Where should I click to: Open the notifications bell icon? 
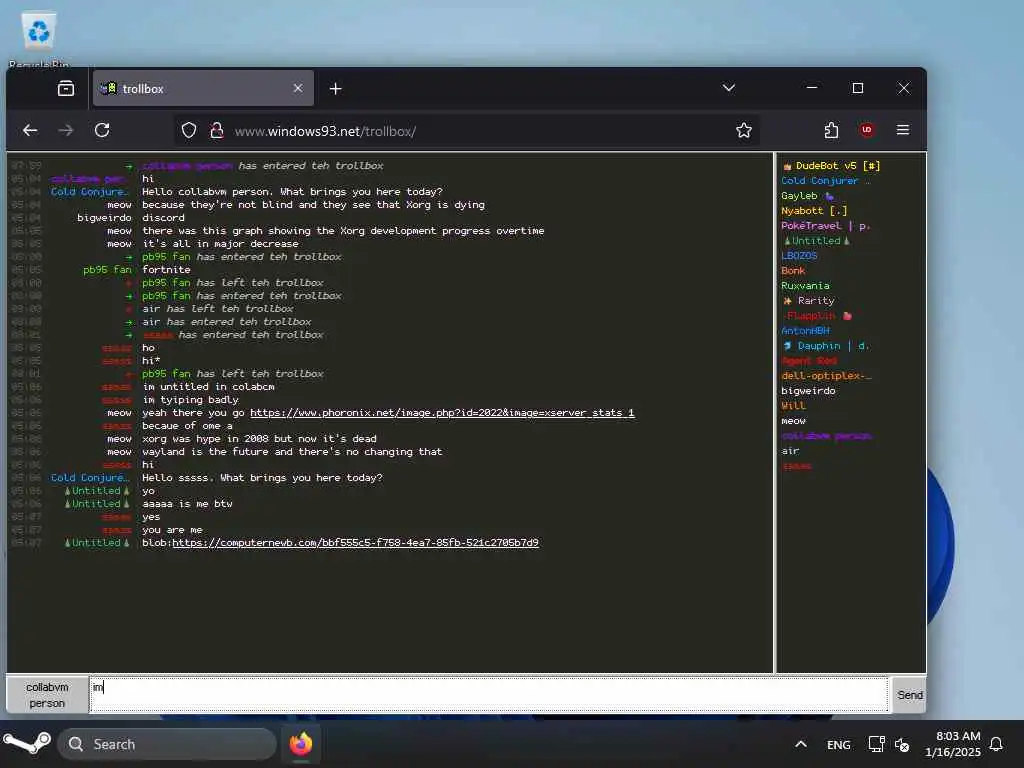pyautogui.click(x=996, y=744)
